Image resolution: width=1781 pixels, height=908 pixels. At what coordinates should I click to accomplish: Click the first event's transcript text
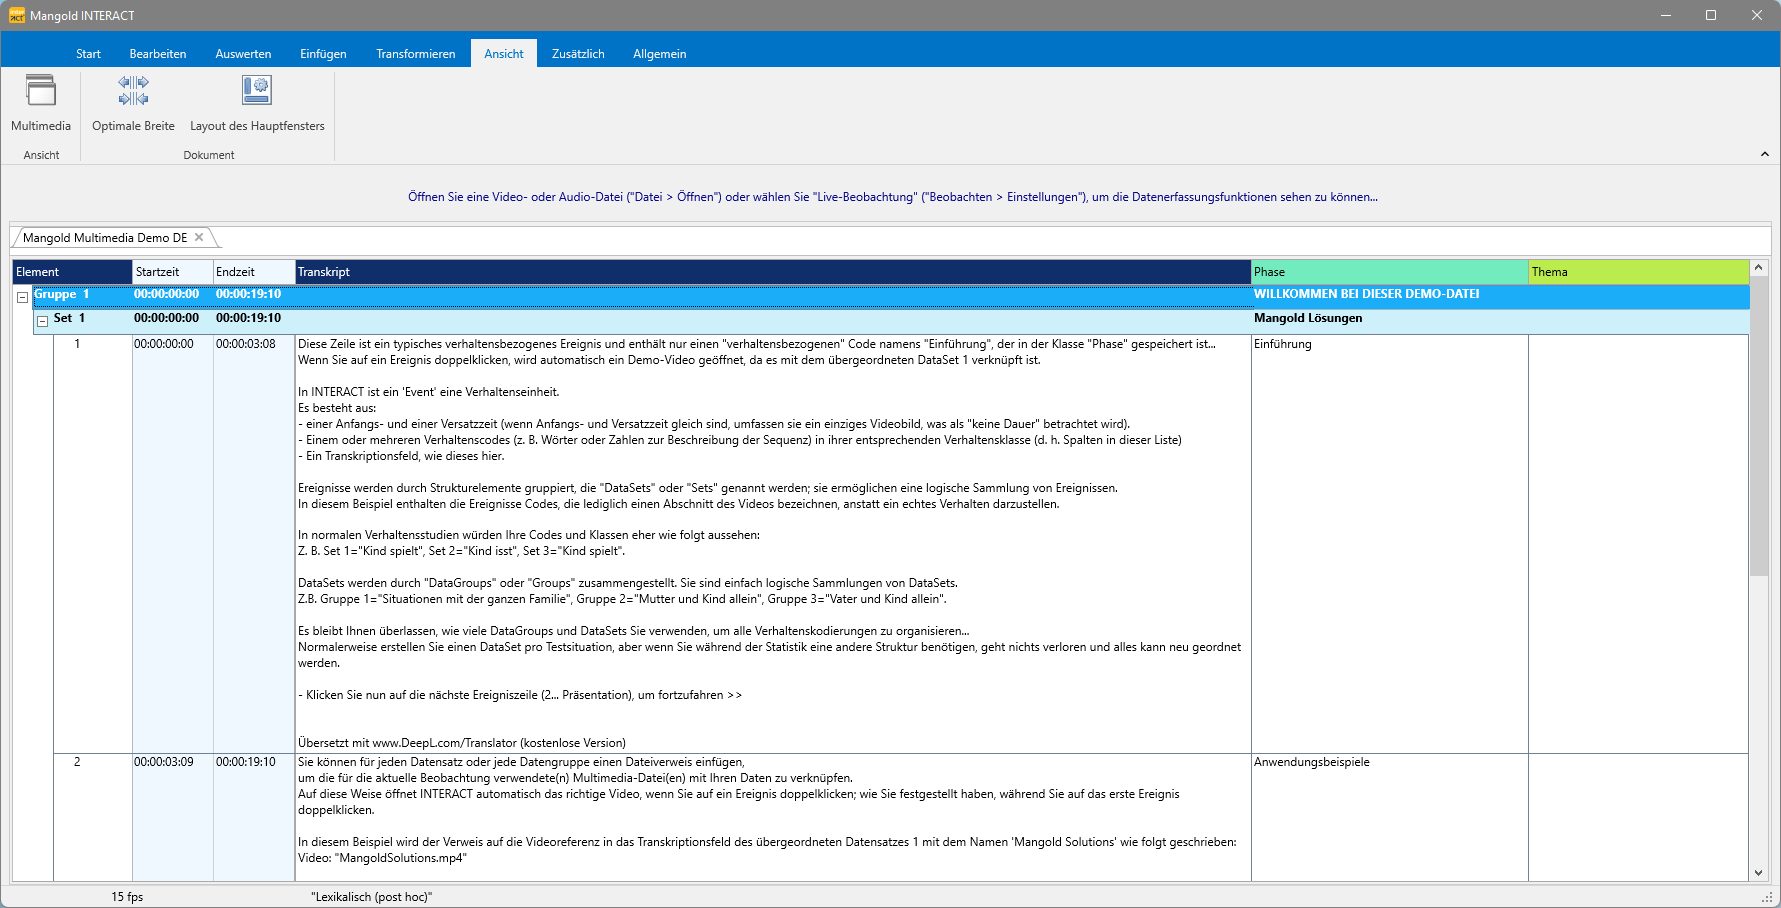click(x=773, y=543)
